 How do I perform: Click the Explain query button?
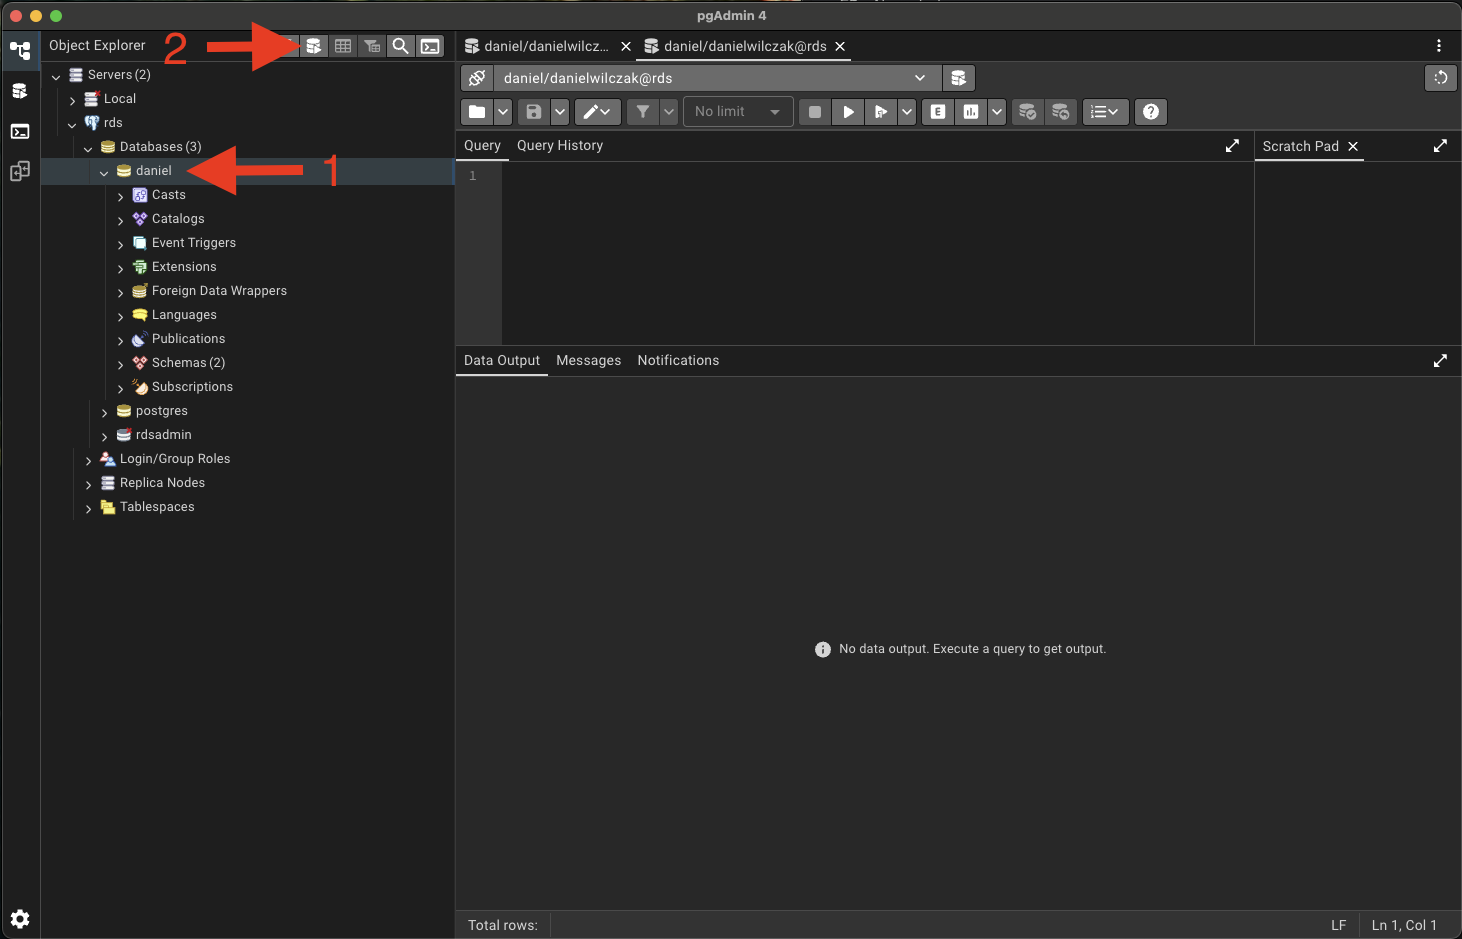pos(938,112)
